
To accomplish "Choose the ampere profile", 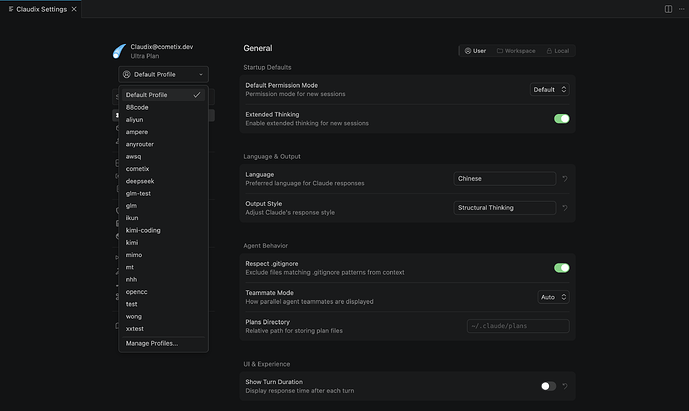I will coord(163,132).
